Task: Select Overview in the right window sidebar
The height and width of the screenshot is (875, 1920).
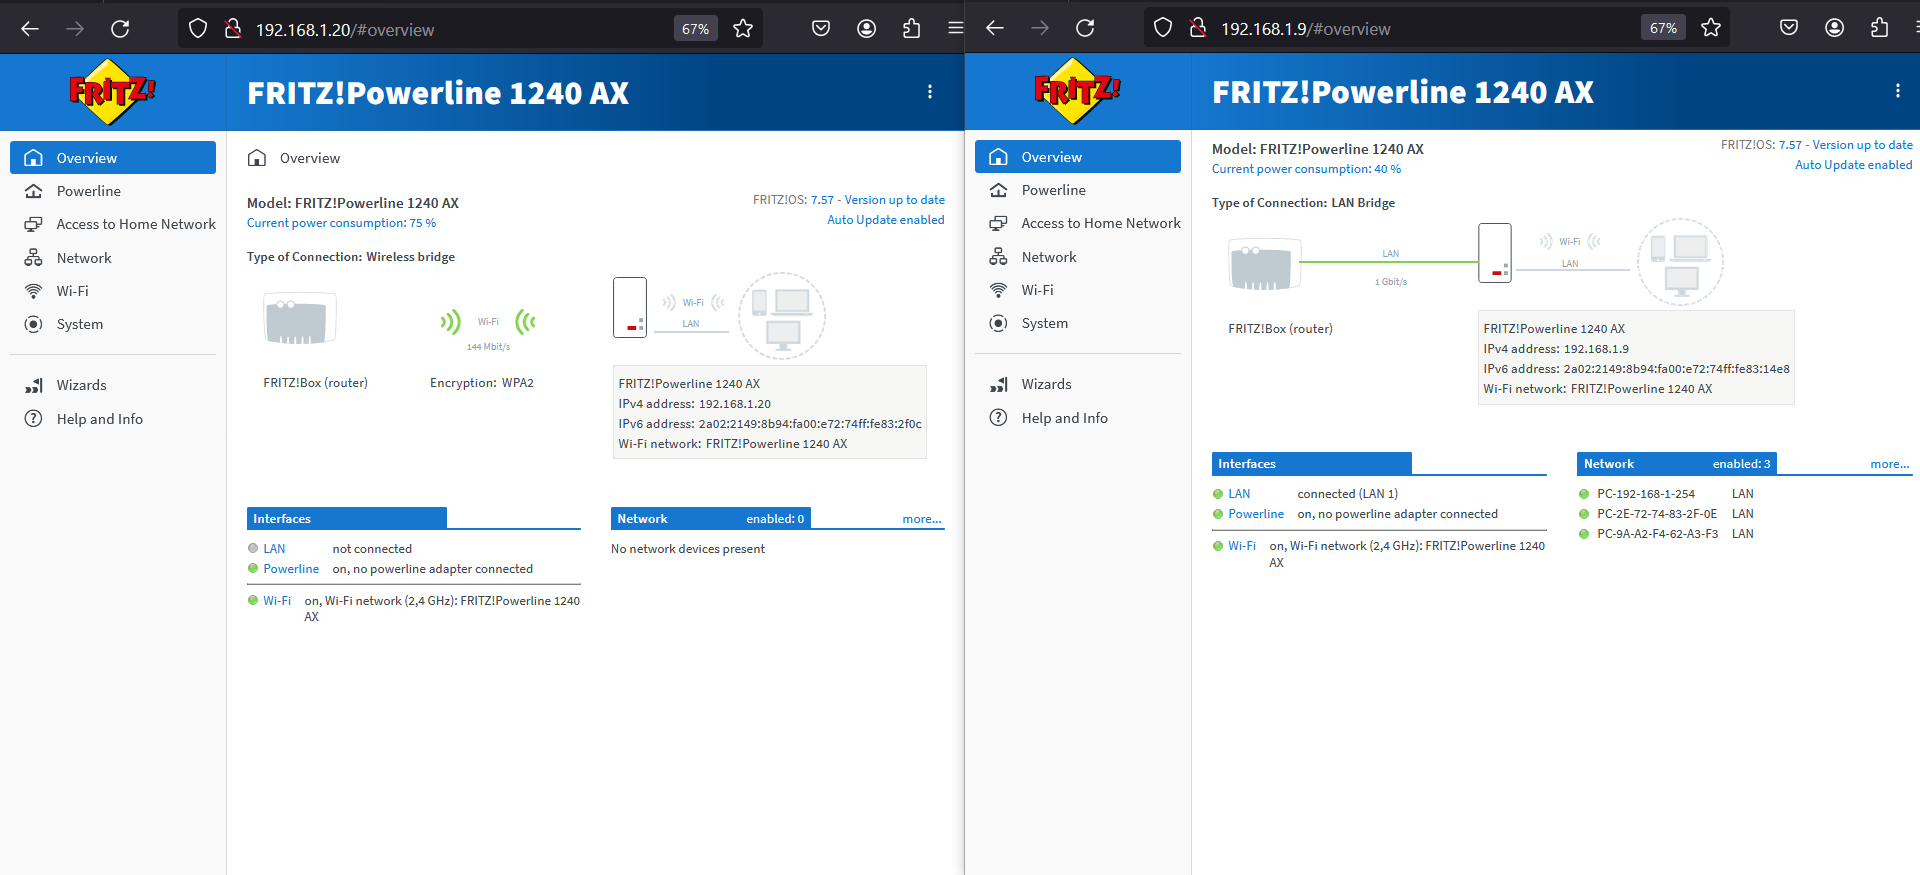Action: point(1078,157)
